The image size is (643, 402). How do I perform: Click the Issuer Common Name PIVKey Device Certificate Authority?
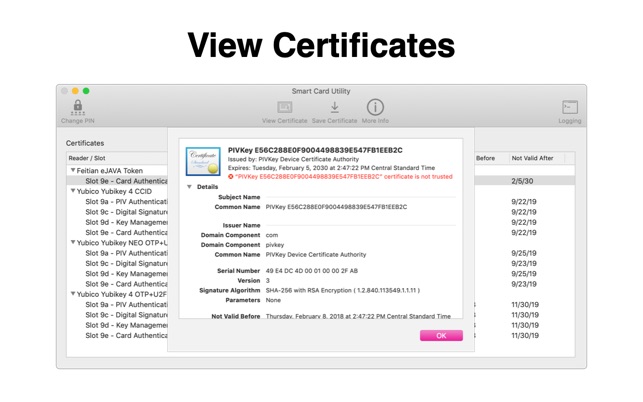pos(316,255)
